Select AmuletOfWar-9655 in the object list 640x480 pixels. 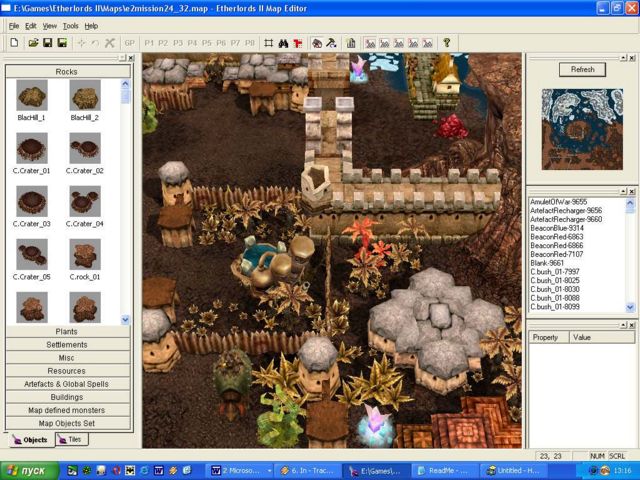(558, 202)
